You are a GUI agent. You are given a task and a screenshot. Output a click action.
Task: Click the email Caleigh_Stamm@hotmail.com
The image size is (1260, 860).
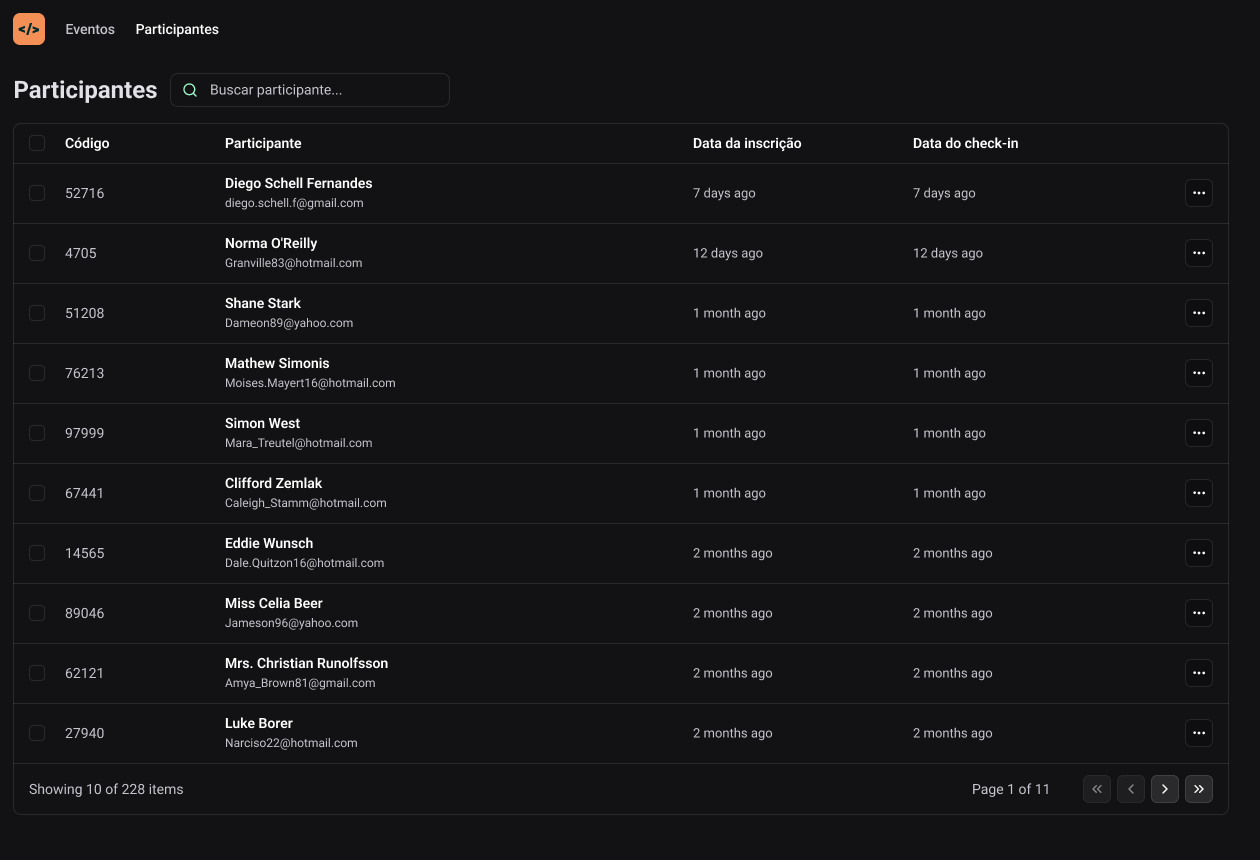pos(306,503)
